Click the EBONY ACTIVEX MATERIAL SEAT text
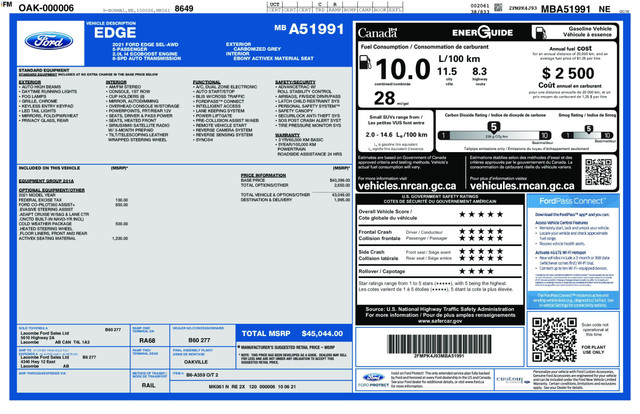Viewport: 640px width, 414px height. (x=273, y=58)
